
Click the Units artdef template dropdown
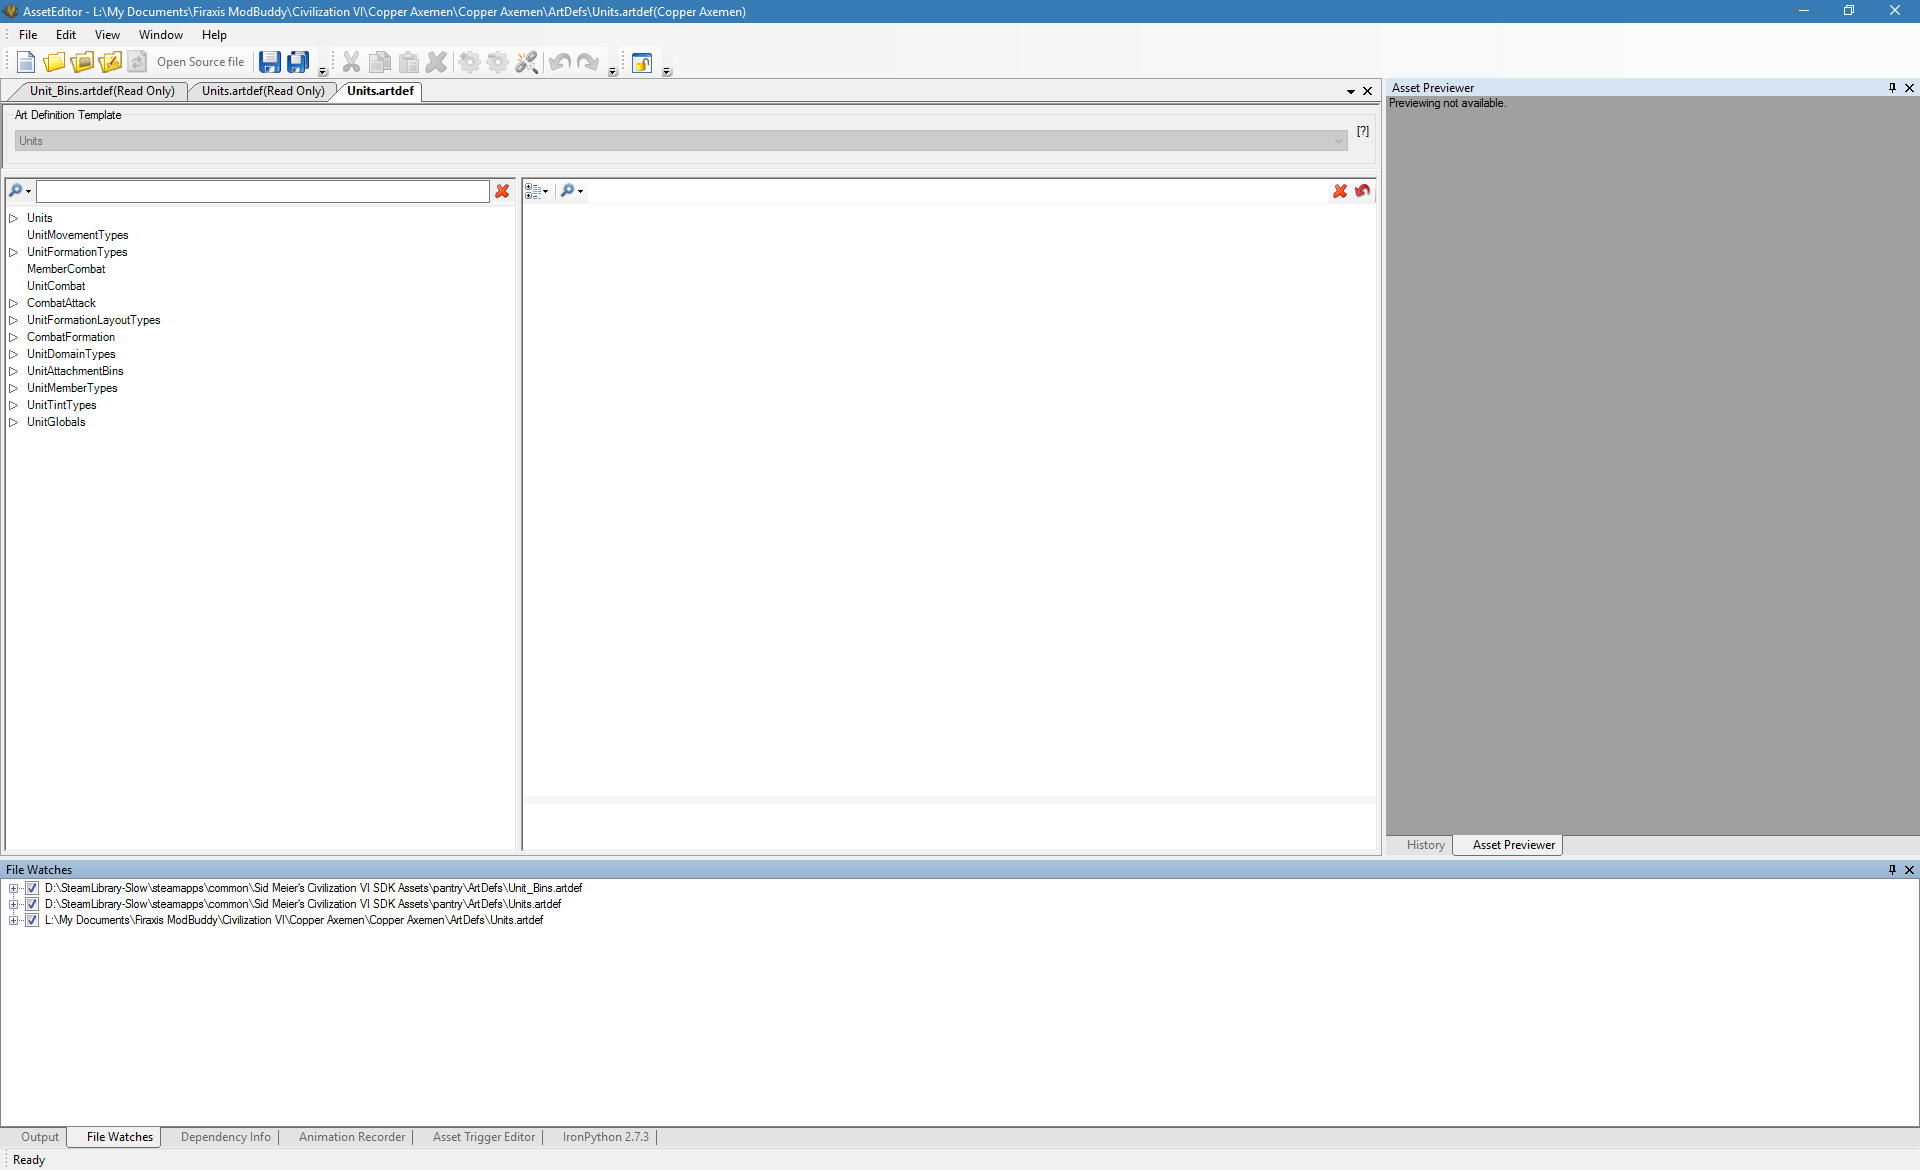pos(1339,141)
